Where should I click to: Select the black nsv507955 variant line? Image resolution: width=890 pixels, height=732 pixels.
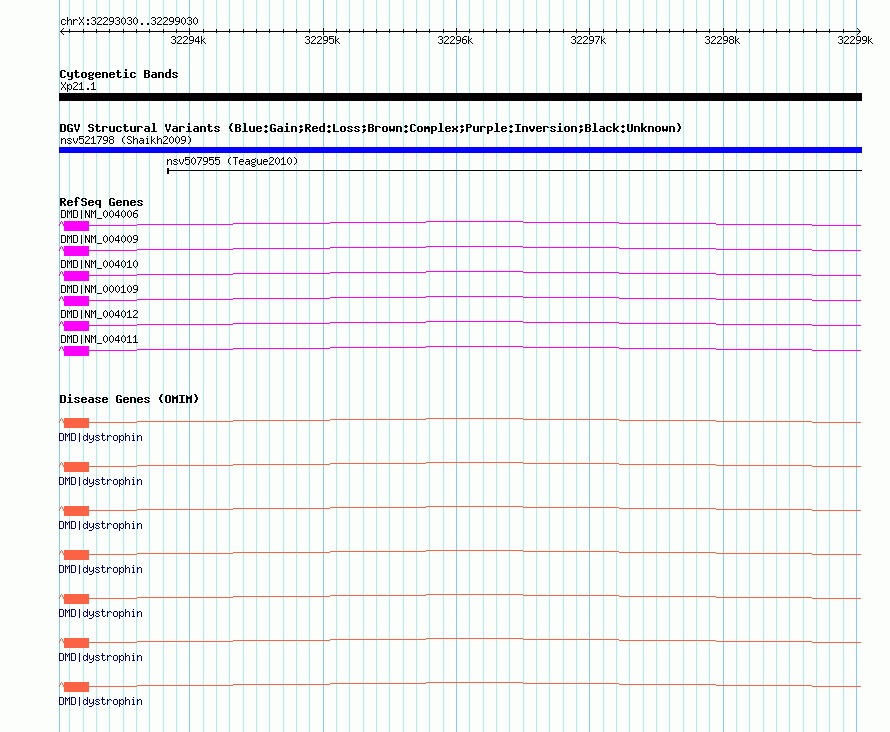pyautogui.click(x=514, y=170)
